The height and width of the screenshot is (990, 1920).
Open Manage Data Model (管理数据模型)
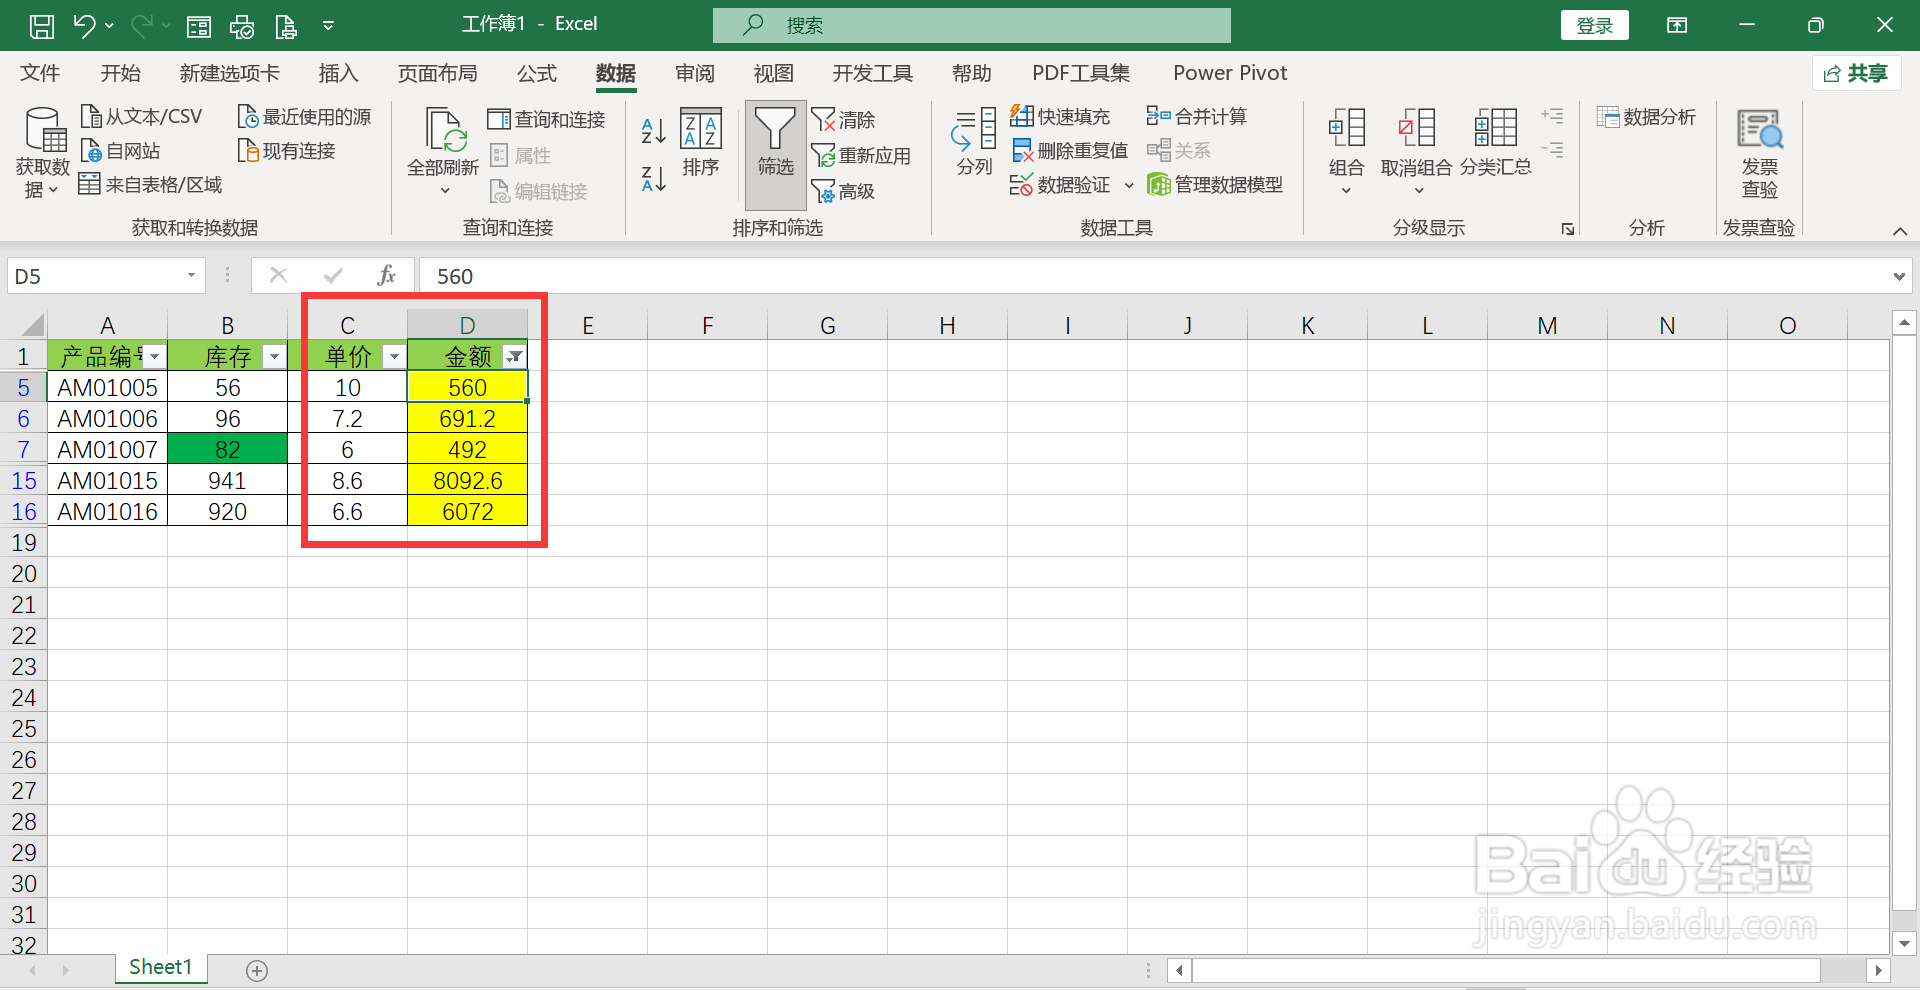coord(1215,185)
